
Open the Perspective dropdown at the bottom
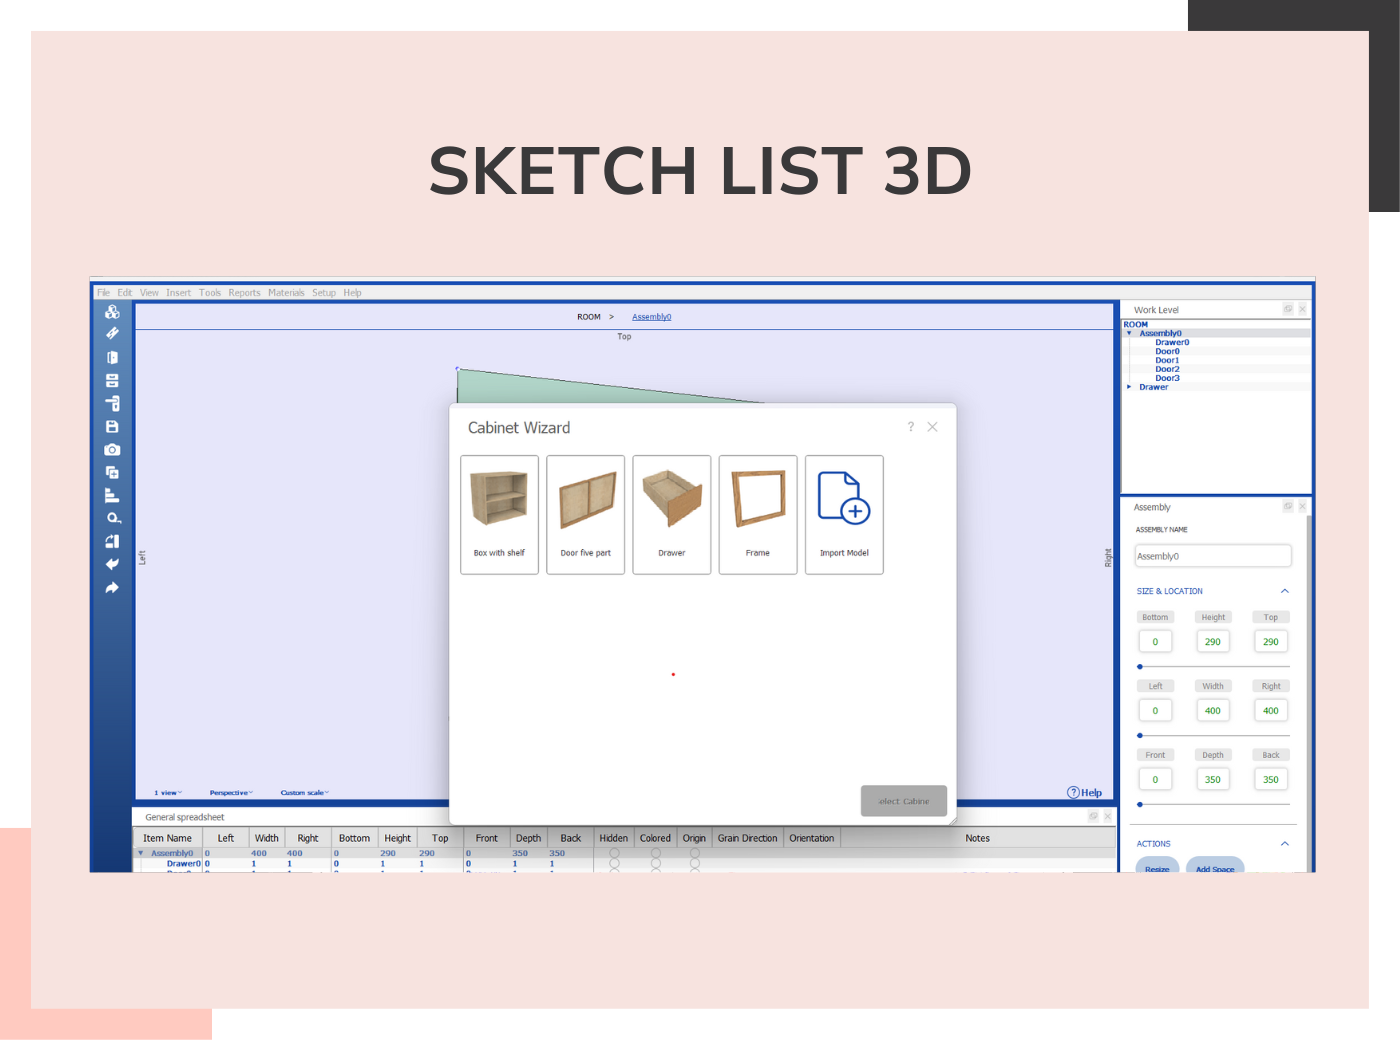(230, 792)
